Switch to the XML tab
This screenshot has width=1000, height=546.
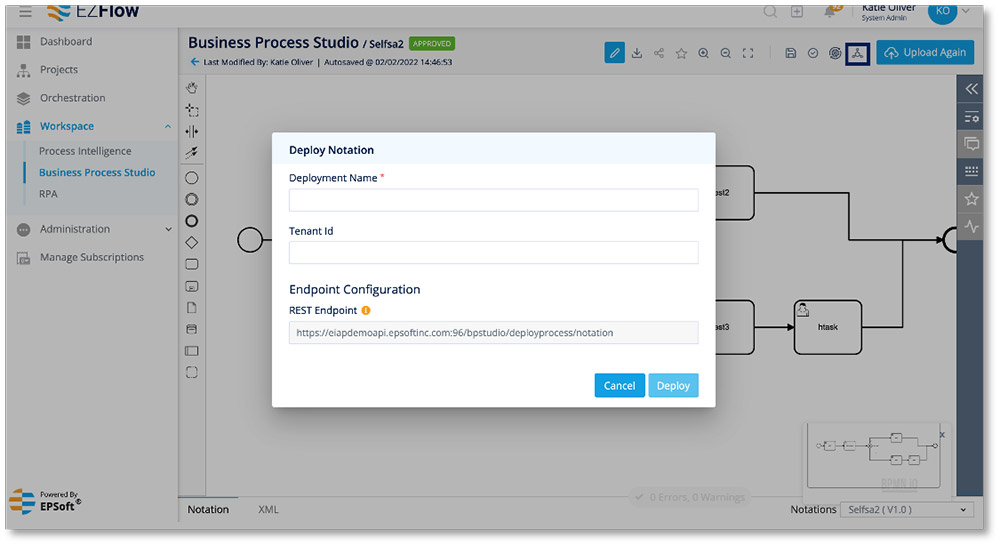click(268, 510)
